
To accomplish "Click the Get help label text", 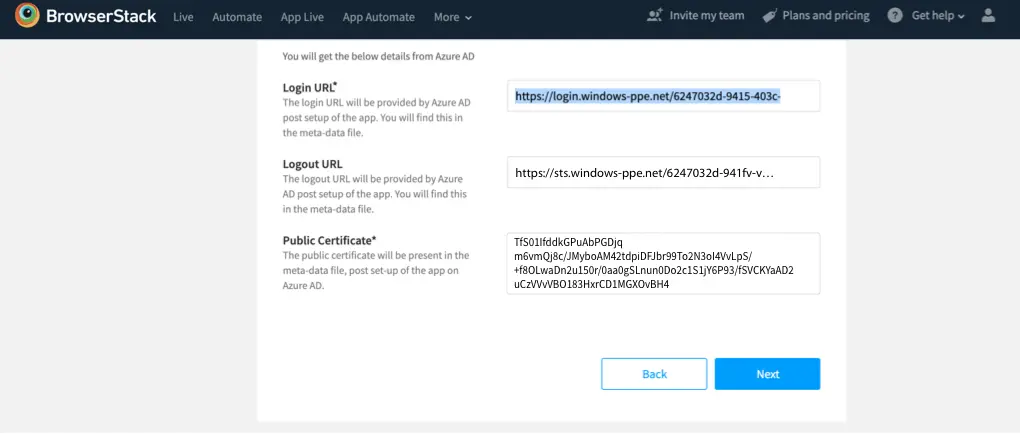I will pos(932,16).
